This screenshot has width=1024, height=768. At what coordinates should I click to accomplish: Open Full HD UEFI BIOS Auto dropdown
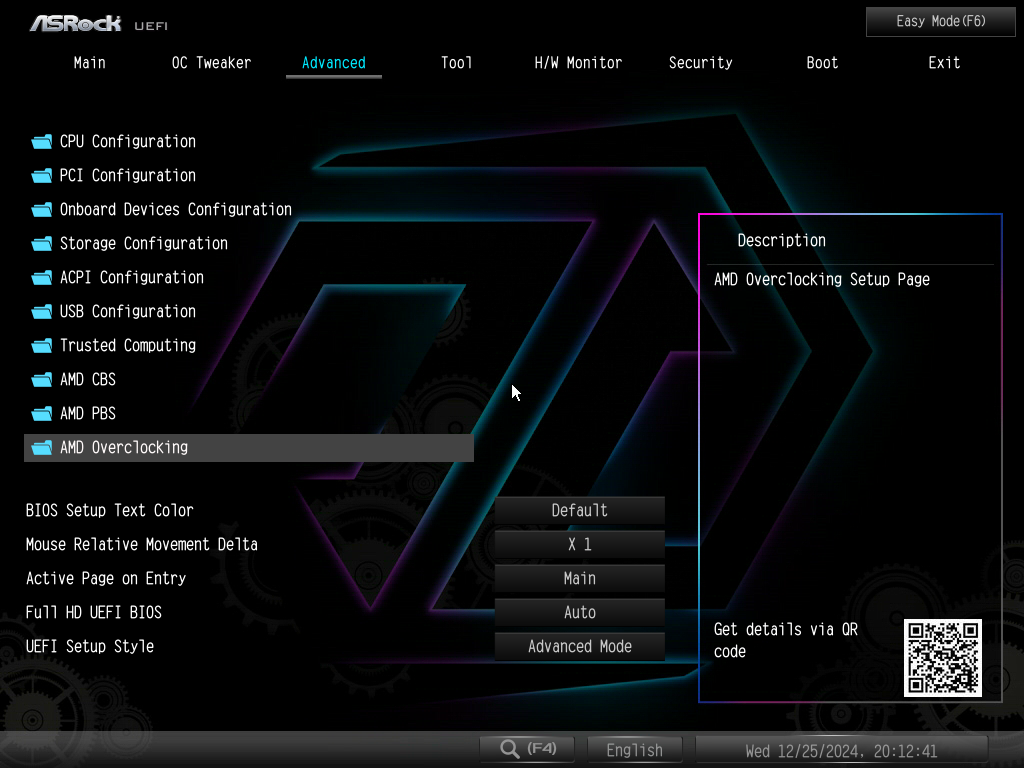pos(579,612)
